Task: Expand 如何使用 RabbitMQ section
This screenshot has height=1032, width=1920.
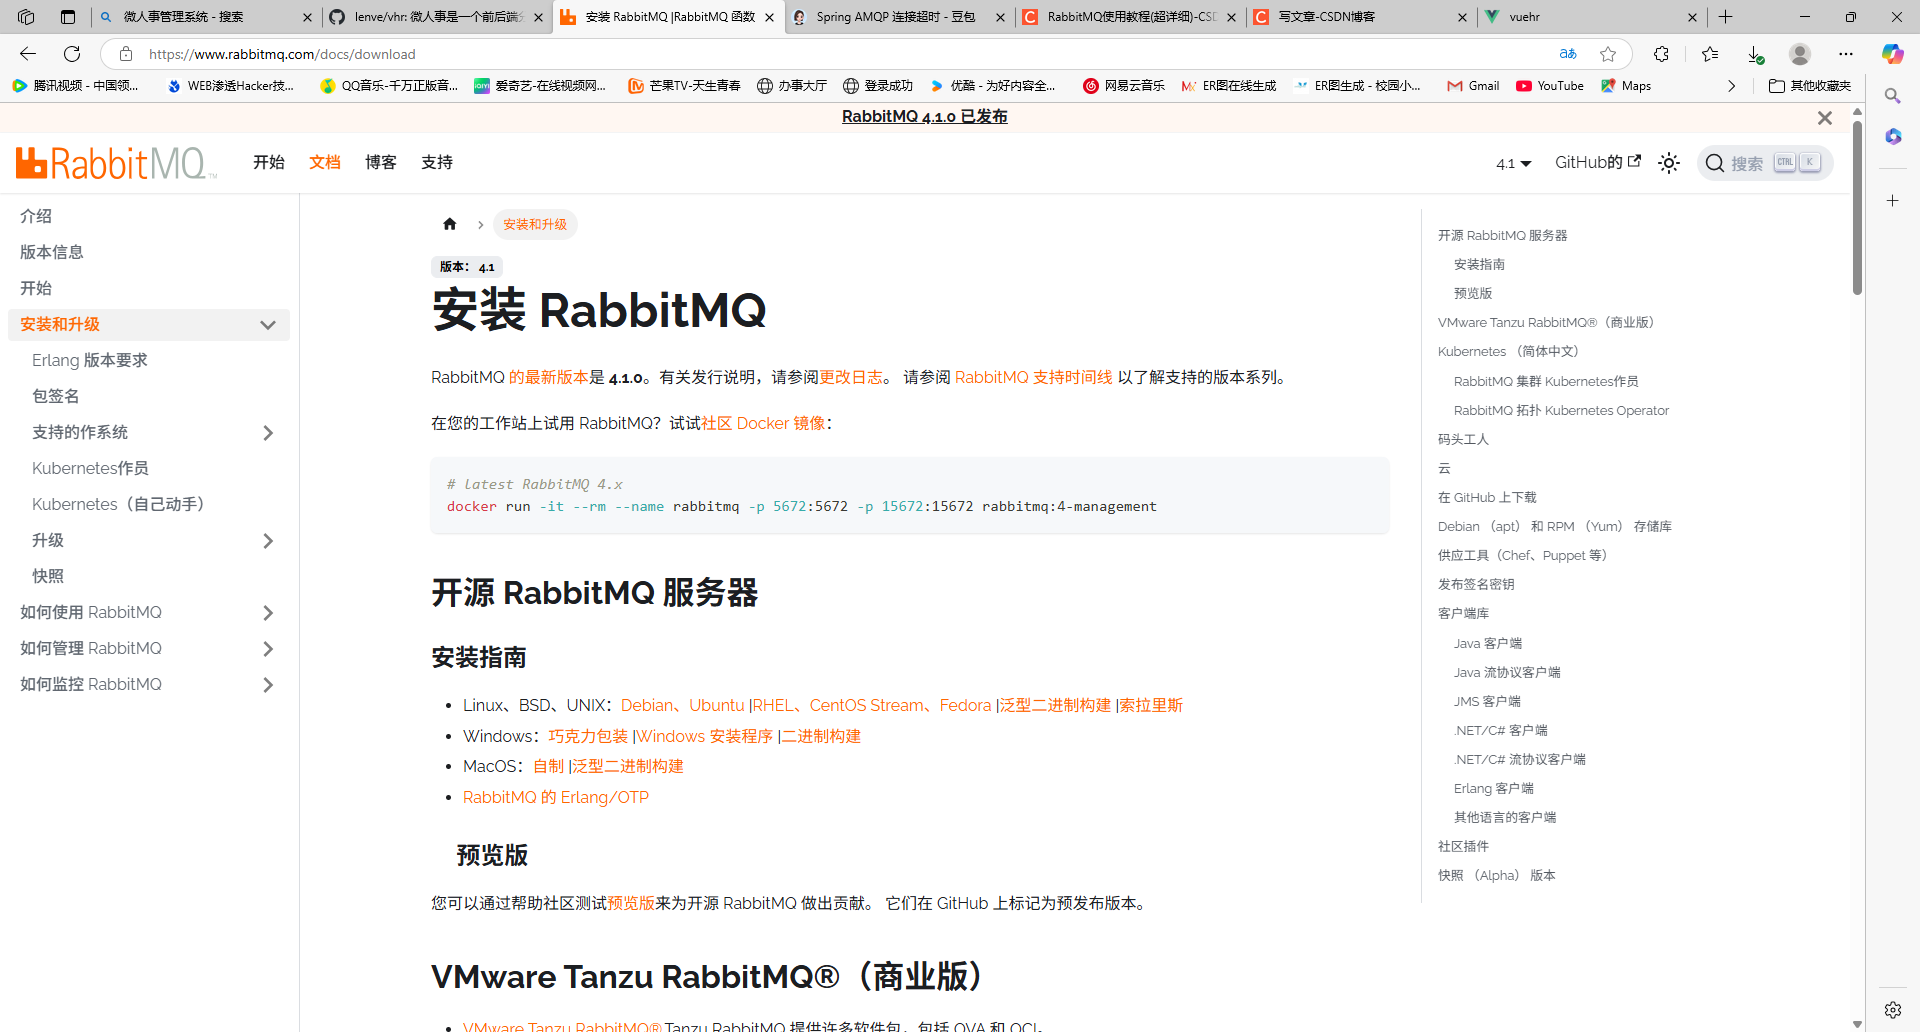Action: tap(267, 613)
